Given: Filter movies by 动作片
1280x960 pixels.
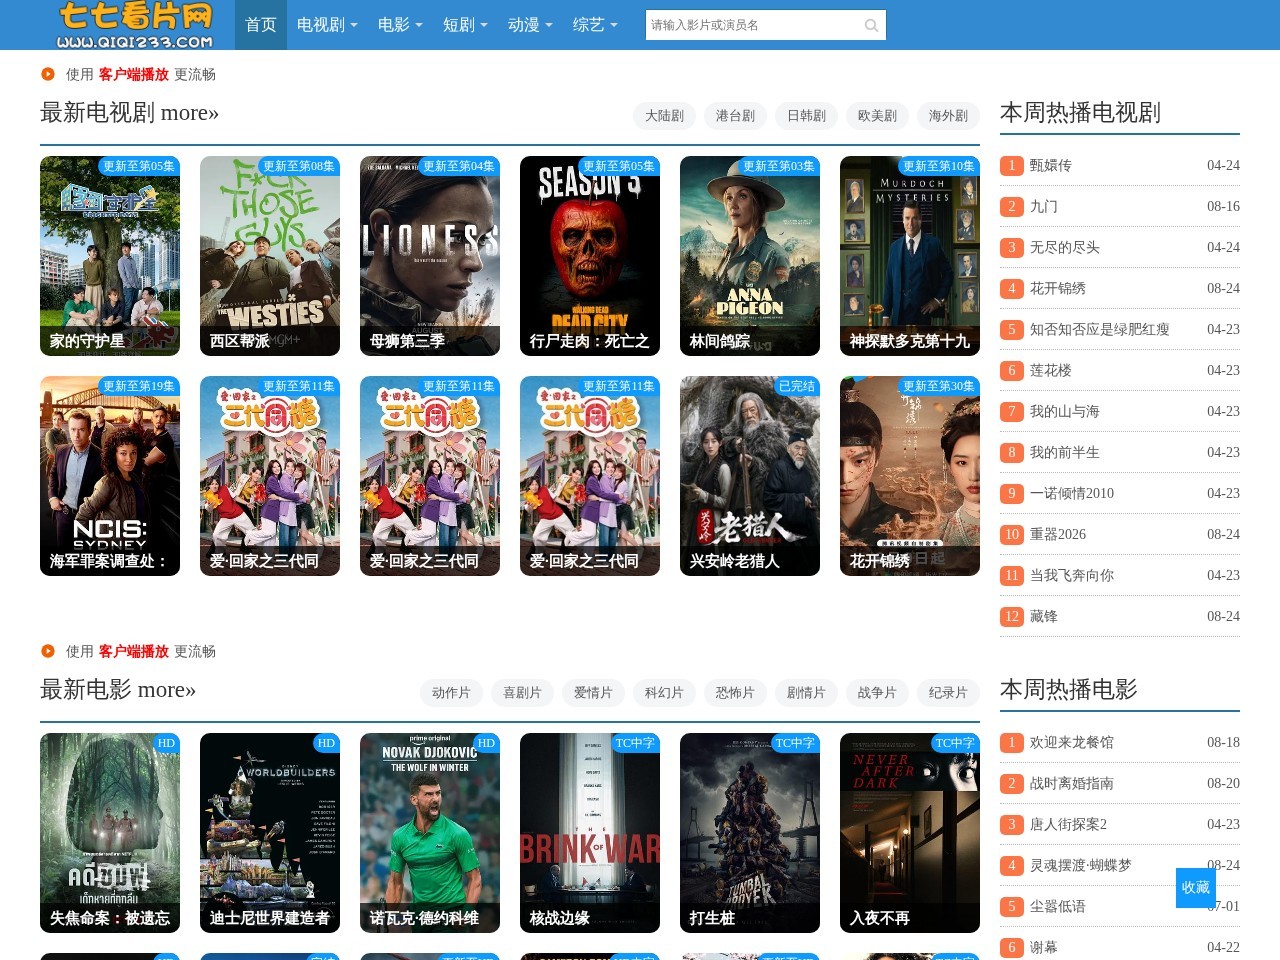Looking at the screenshot, I should (452, 693).
